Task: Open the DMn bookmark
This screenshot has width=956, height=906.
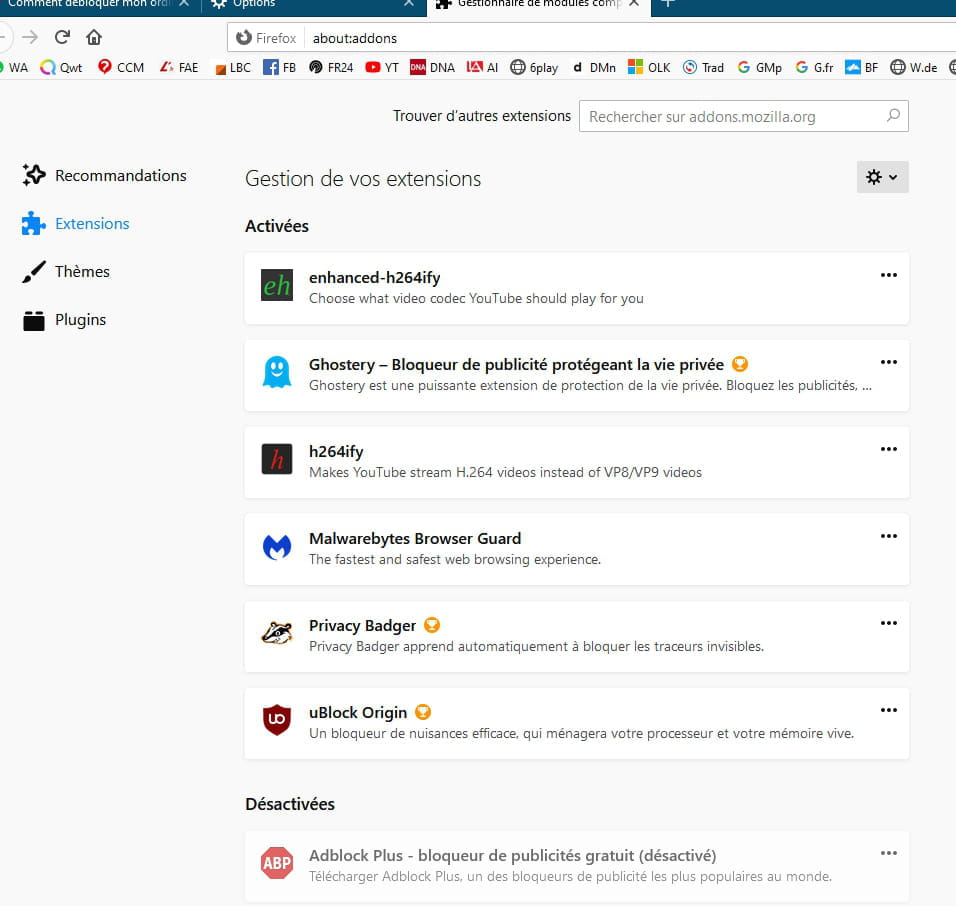Action: point(594,67)
